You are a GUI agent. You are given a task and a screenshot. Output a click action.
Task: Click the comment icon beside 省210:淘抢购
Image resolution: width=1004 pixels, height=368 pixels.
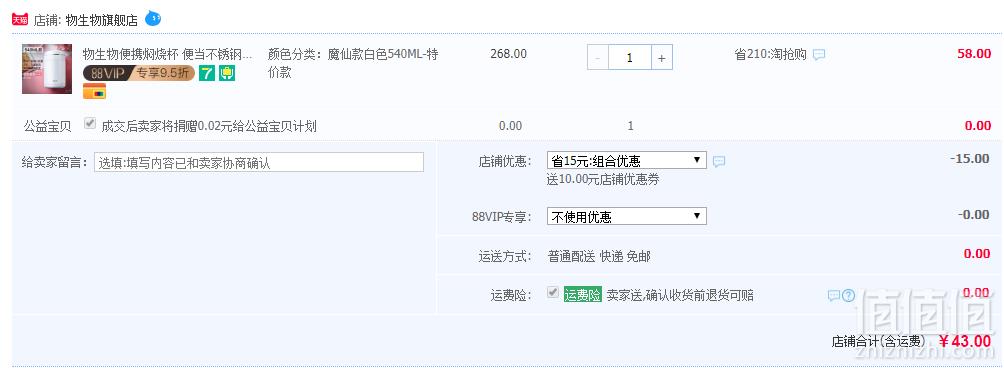(x=819, y=55)
